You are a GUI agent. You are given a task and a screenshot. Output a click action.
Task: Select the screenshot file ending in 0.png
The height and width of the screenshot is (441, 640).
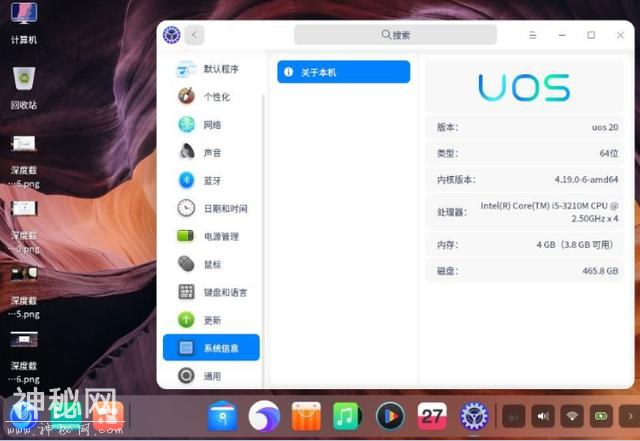click(x=24, y=227)
